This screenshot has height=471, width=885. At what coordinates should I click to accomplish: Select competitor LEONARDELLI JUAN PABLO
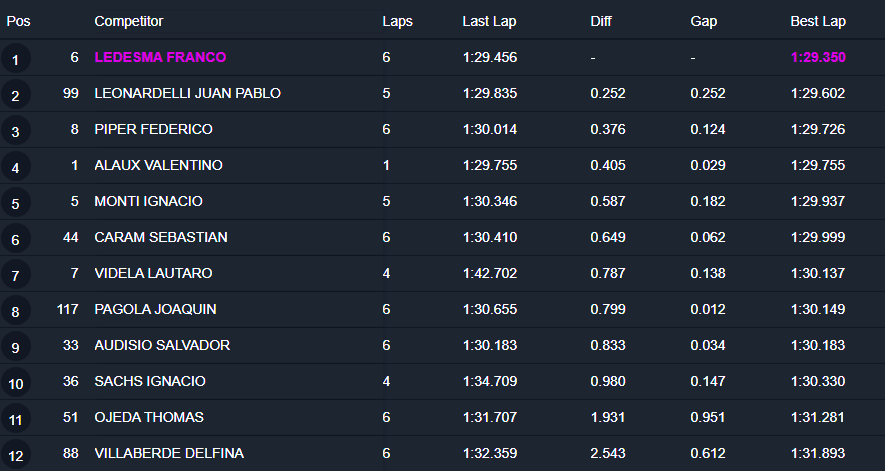coord(187,93)
